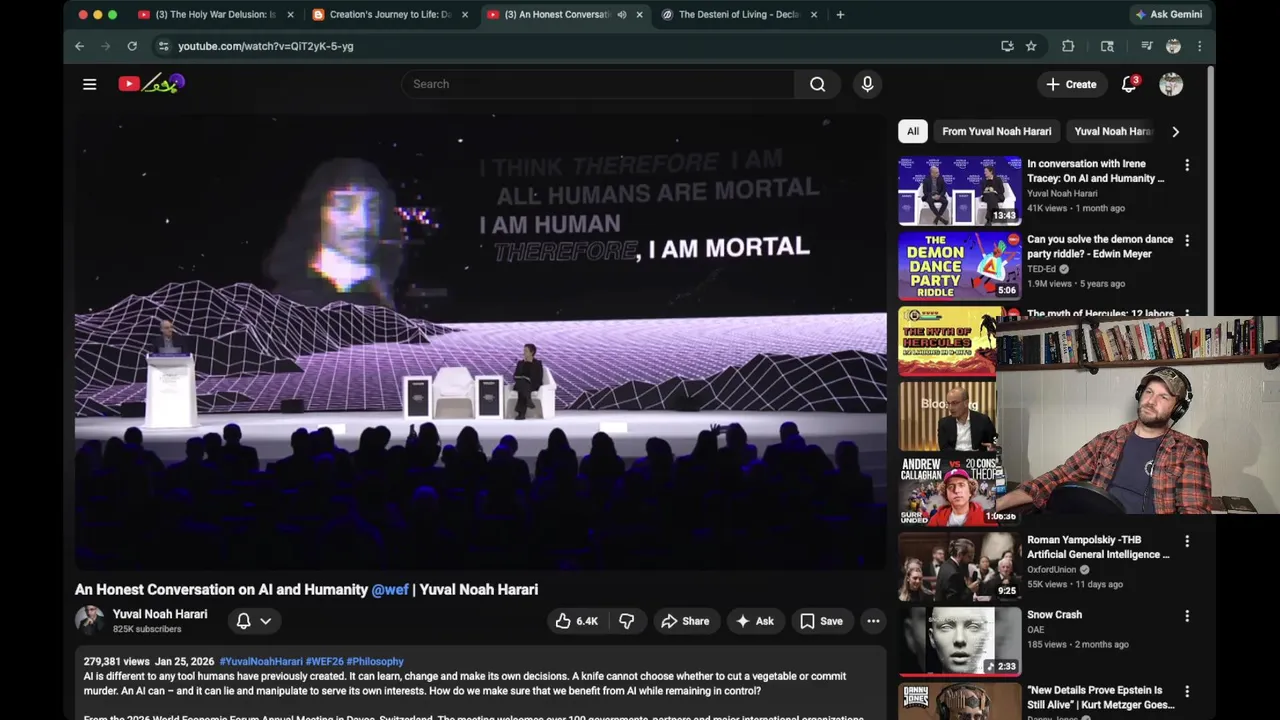Screen dimensions: 1280x720
Task: Toggle notification bell for Yuval Noah Harari
Action: pos(243,621)
